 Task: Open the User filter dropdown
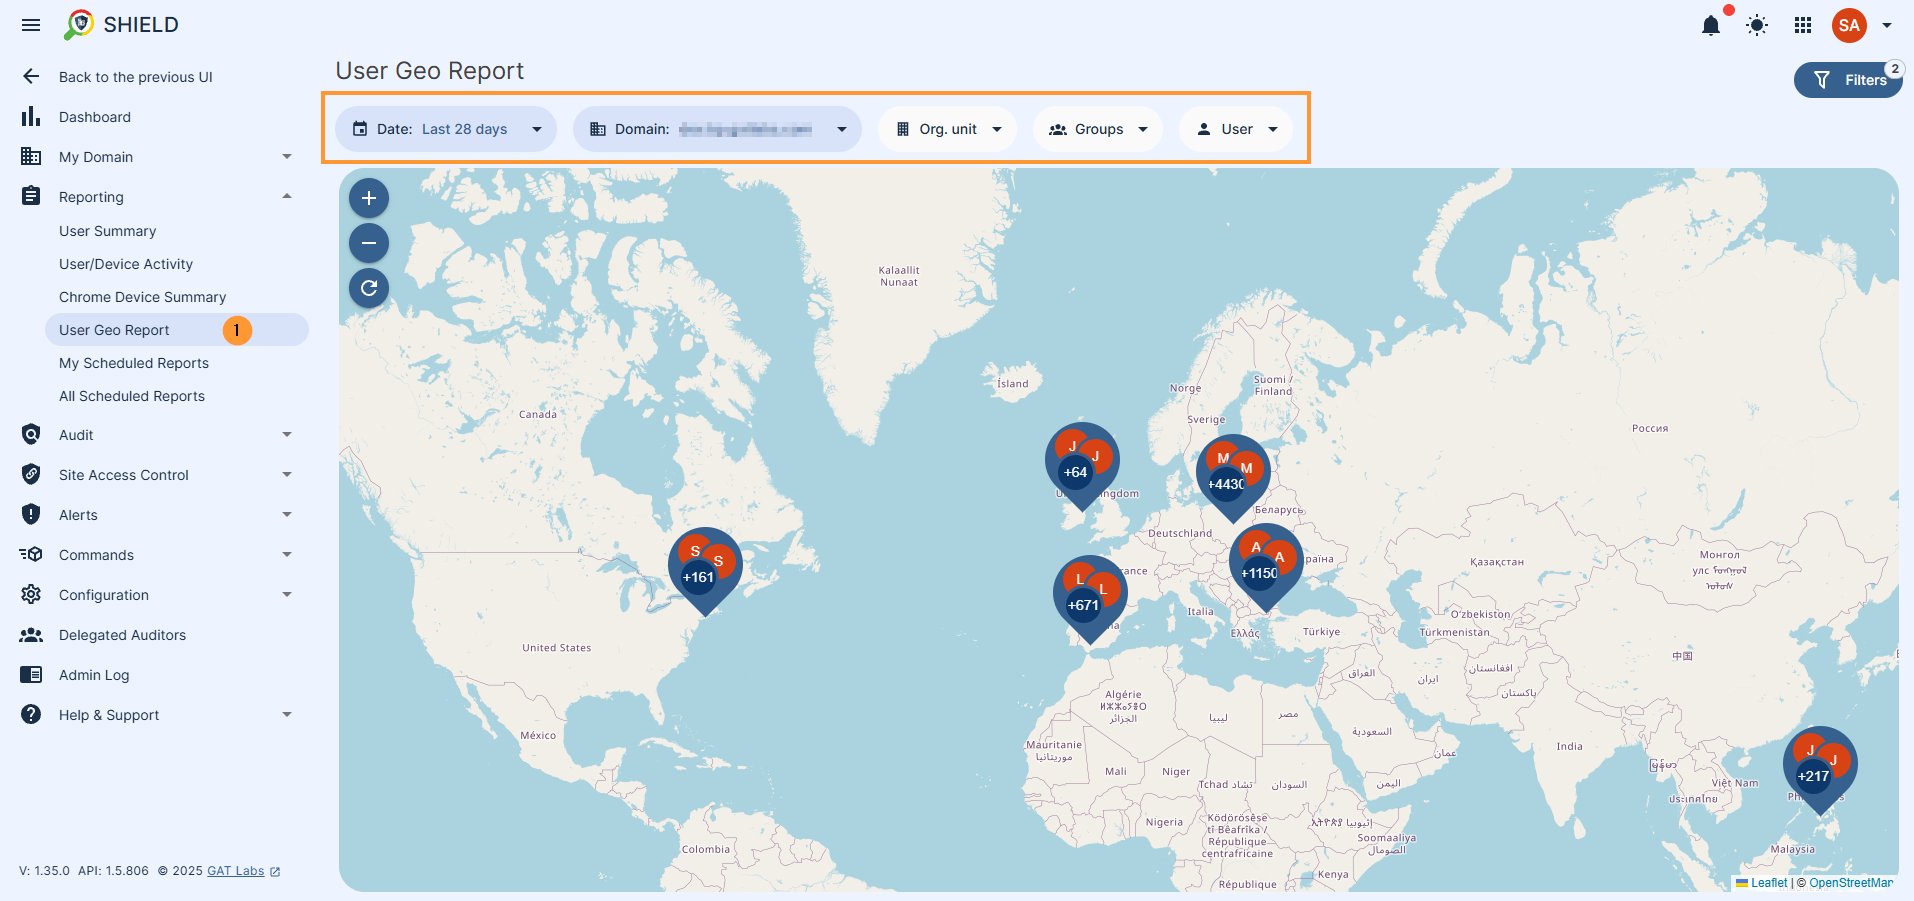click(x=1236, y=129)
